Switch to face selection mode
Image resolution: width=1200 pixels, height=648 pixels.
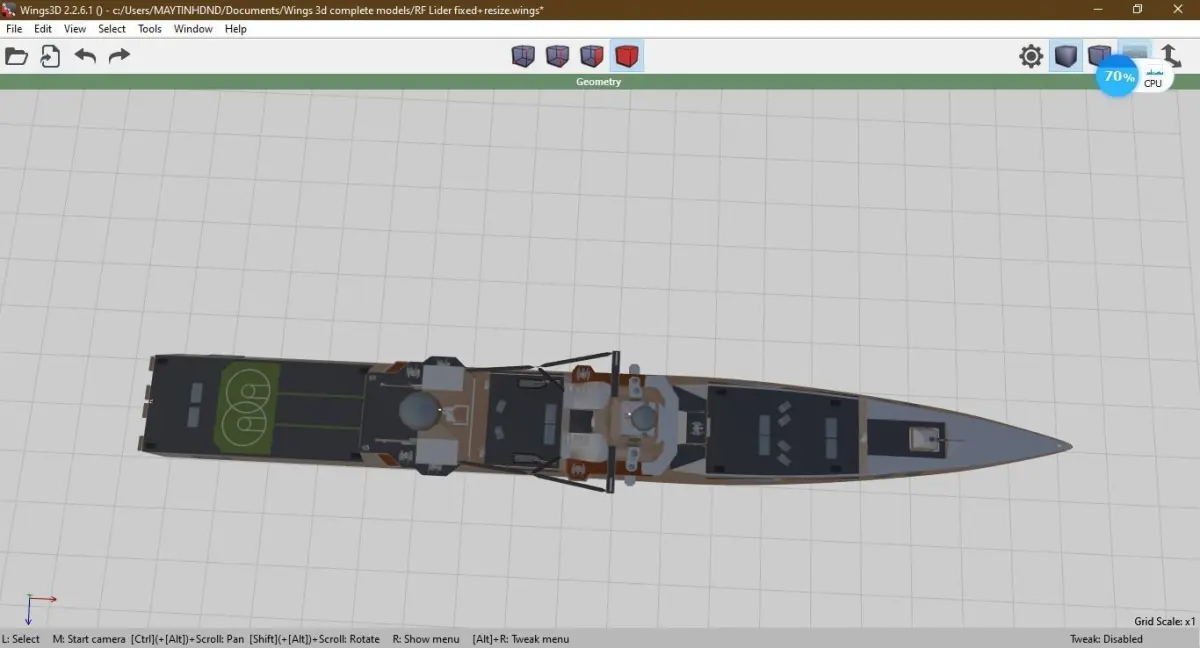coord(592,56)
